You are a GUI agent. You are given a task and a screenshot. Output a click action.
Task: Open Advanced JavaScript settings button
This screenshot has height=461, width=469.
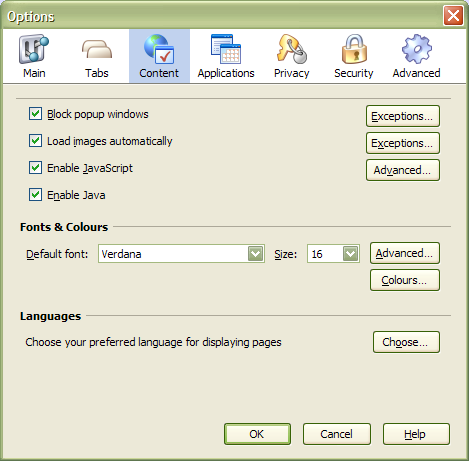[403, 170]
